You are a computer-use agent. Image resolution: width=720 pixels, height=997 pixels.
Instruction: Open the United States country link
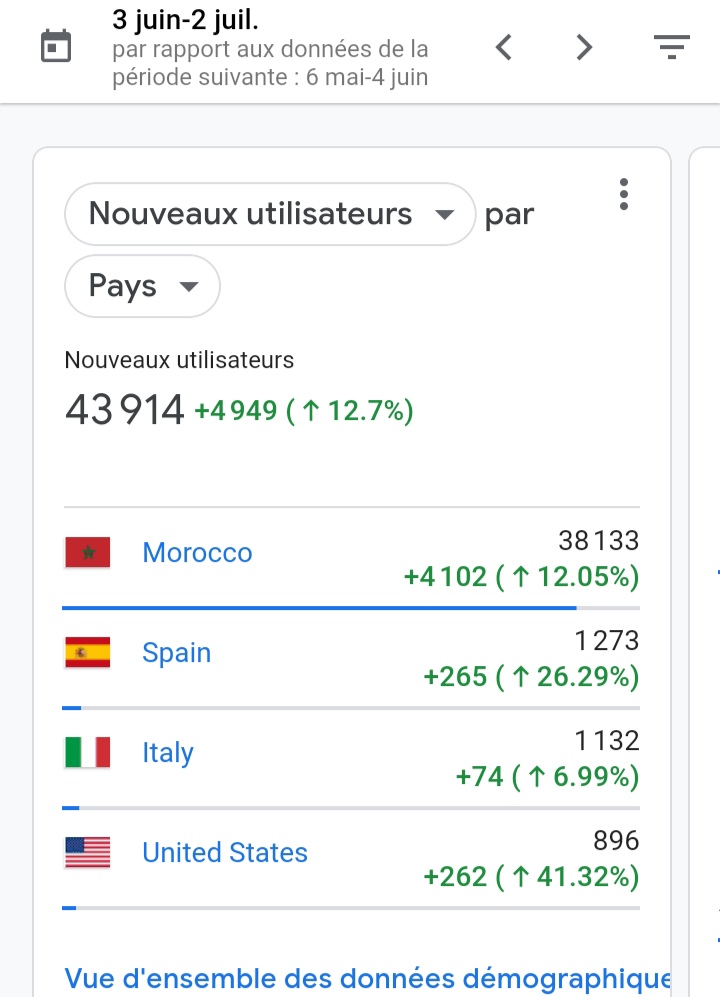(225, 853)
